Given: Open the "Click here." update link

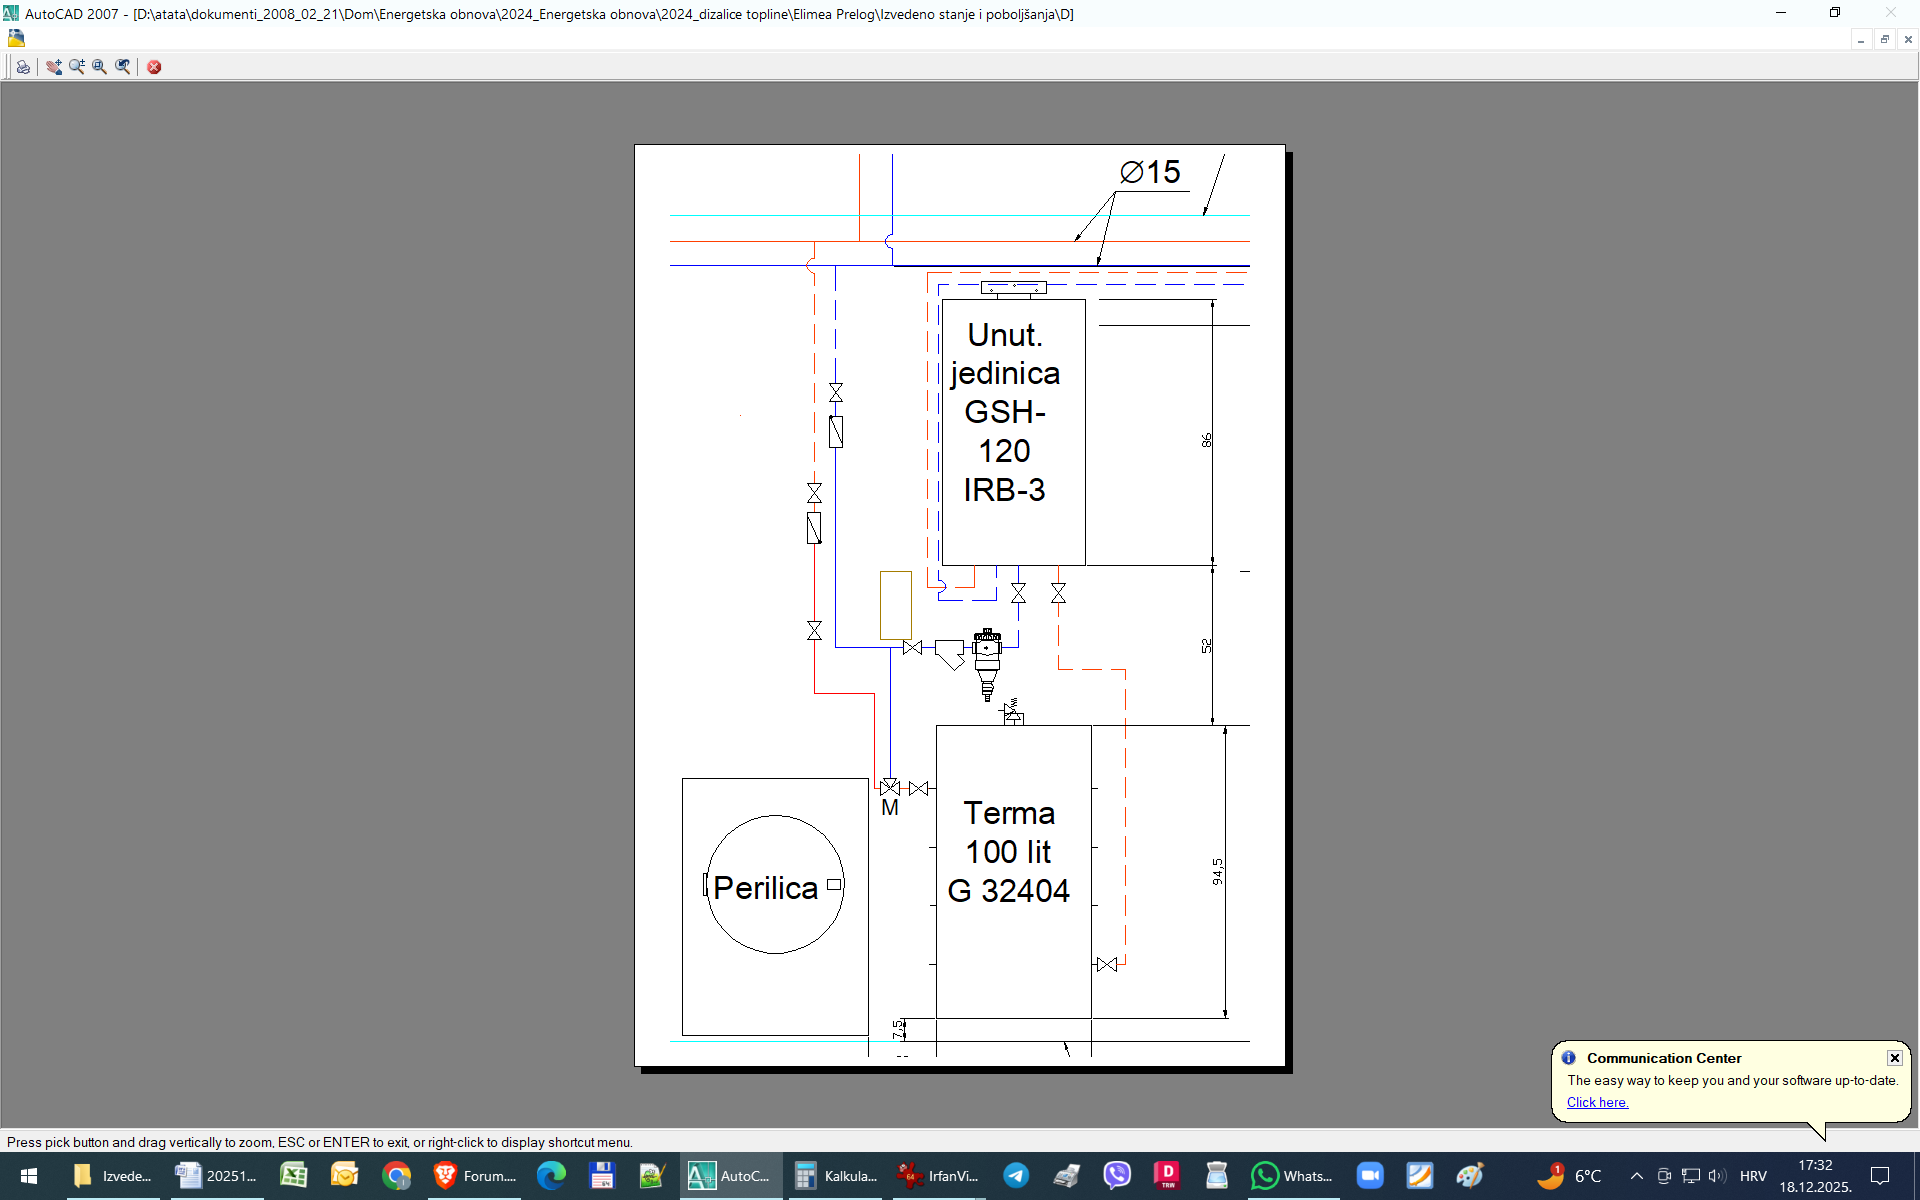Looking at the screenshot, I should [x=1597, y=1102].
